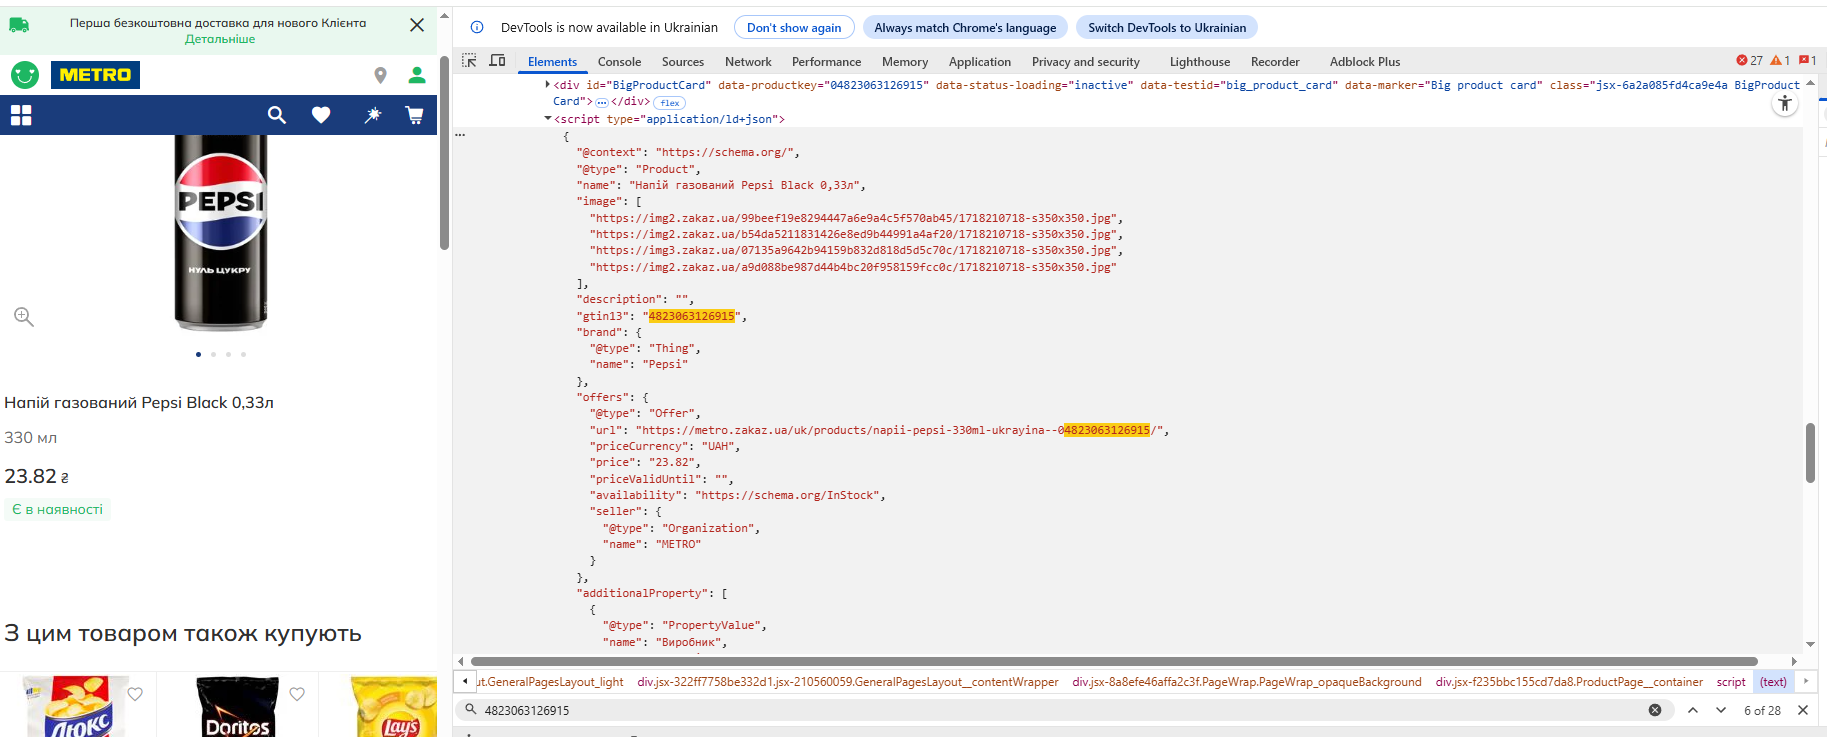
Task: Close the DevTools find bar
Action: (1803, 710)
